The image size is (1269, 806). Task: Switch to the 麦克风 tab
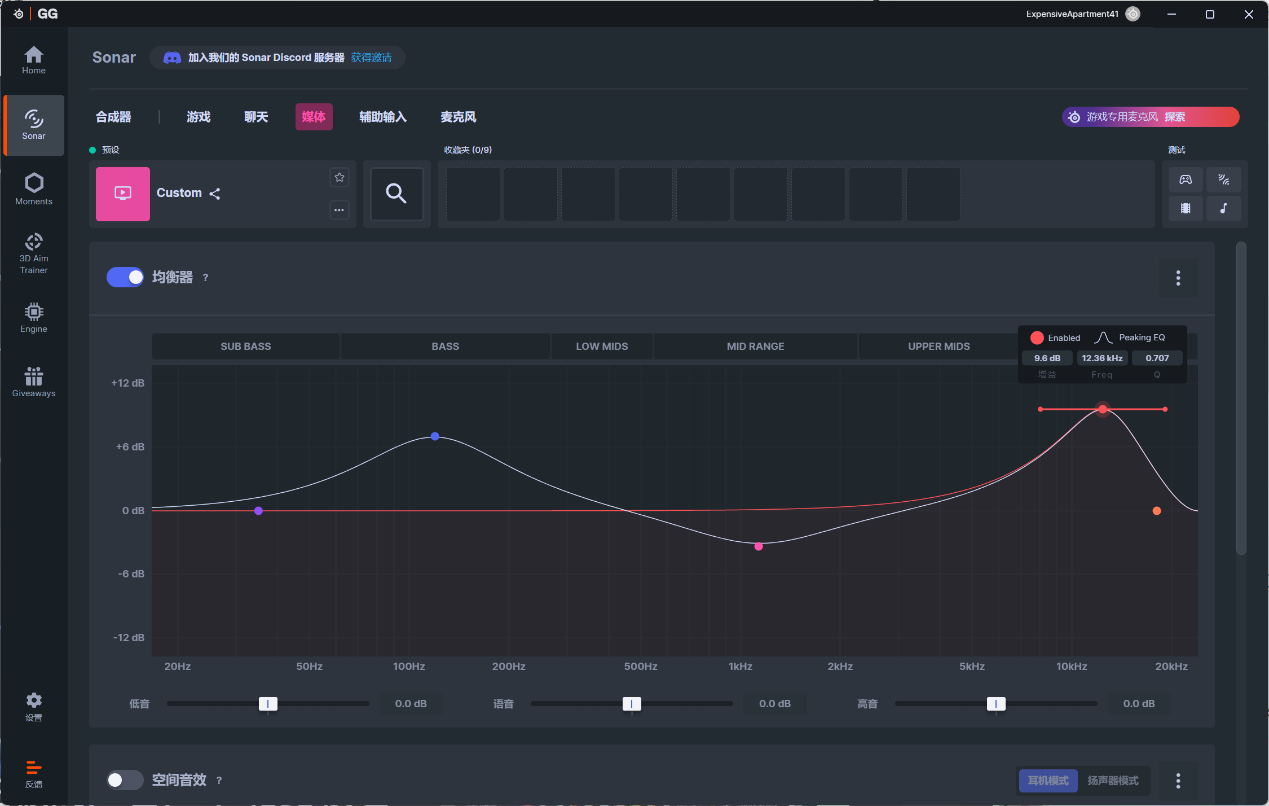[458, 117]
